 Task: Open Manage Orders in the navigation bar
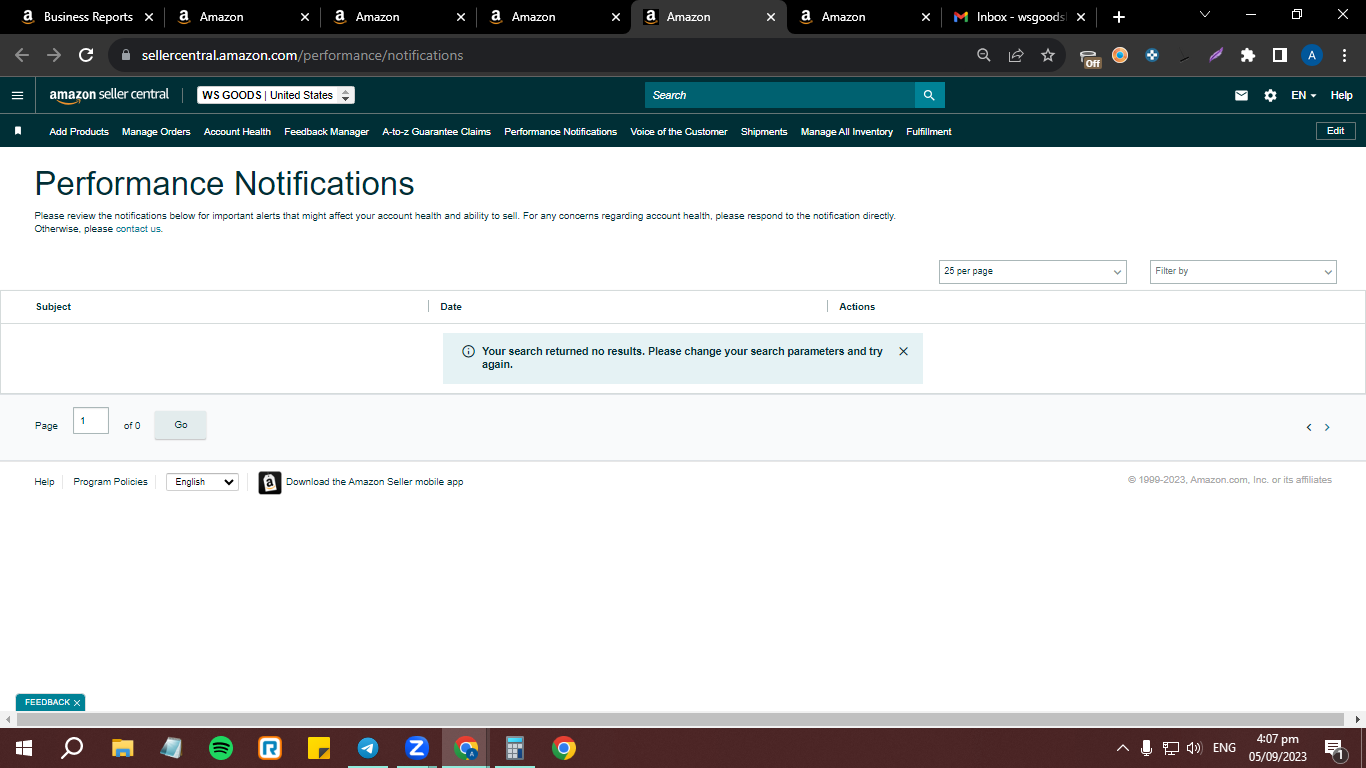click(x=156, y=131)
